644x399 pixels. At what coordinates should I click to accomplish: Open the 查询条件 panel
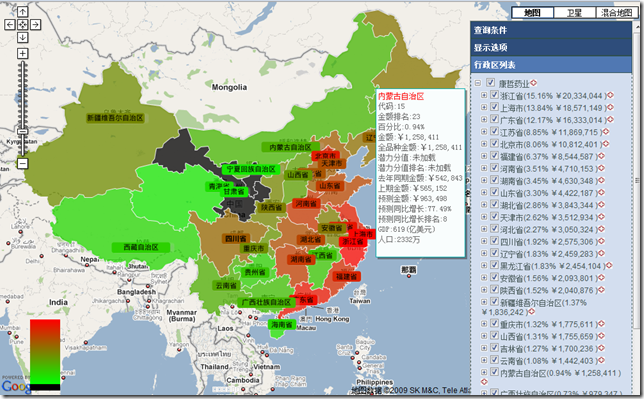[551, 30]
